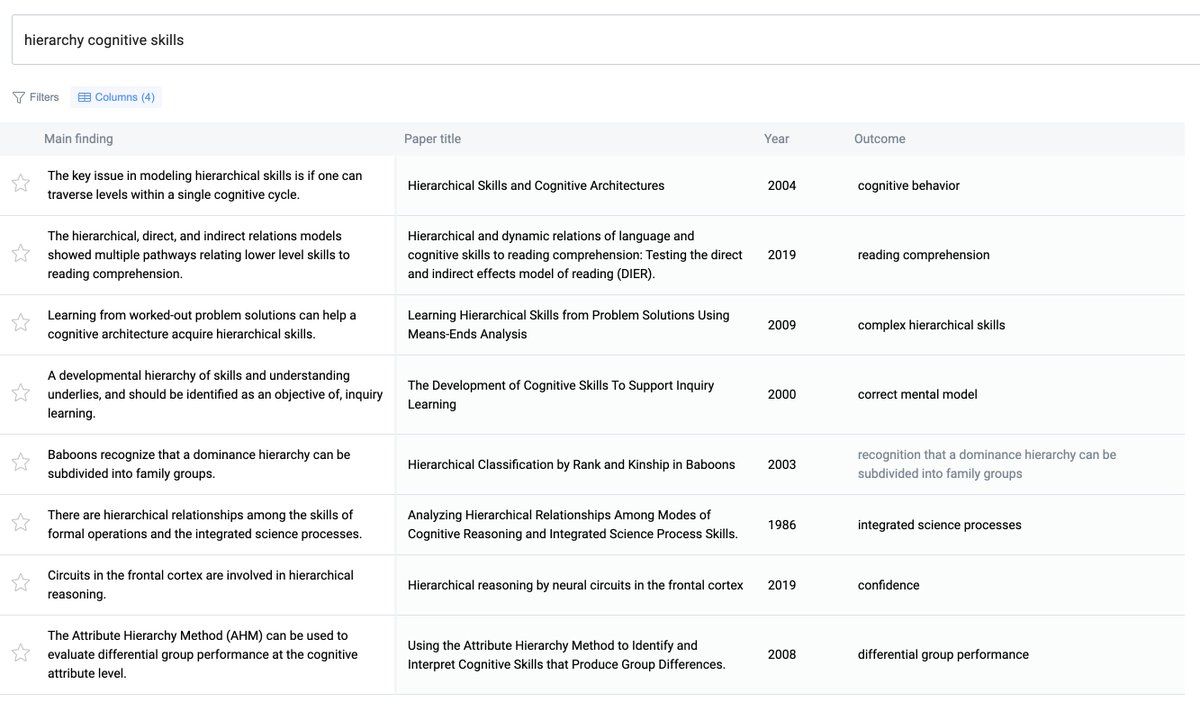Star the Attribute Hierarchy Method paper
Image resolution: width=1200 pixels, height=711 pixels.
20,654
